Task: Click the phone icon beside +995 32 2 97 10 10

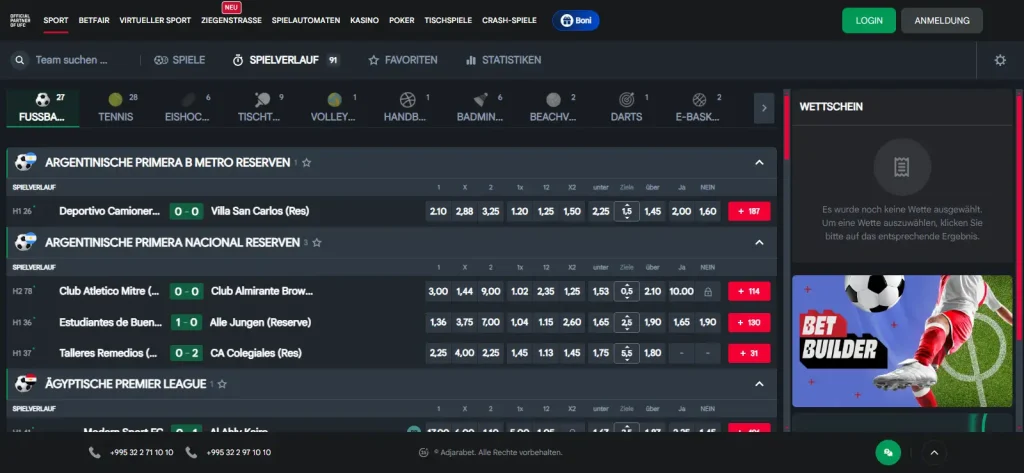Action: [x=191, y=452]
